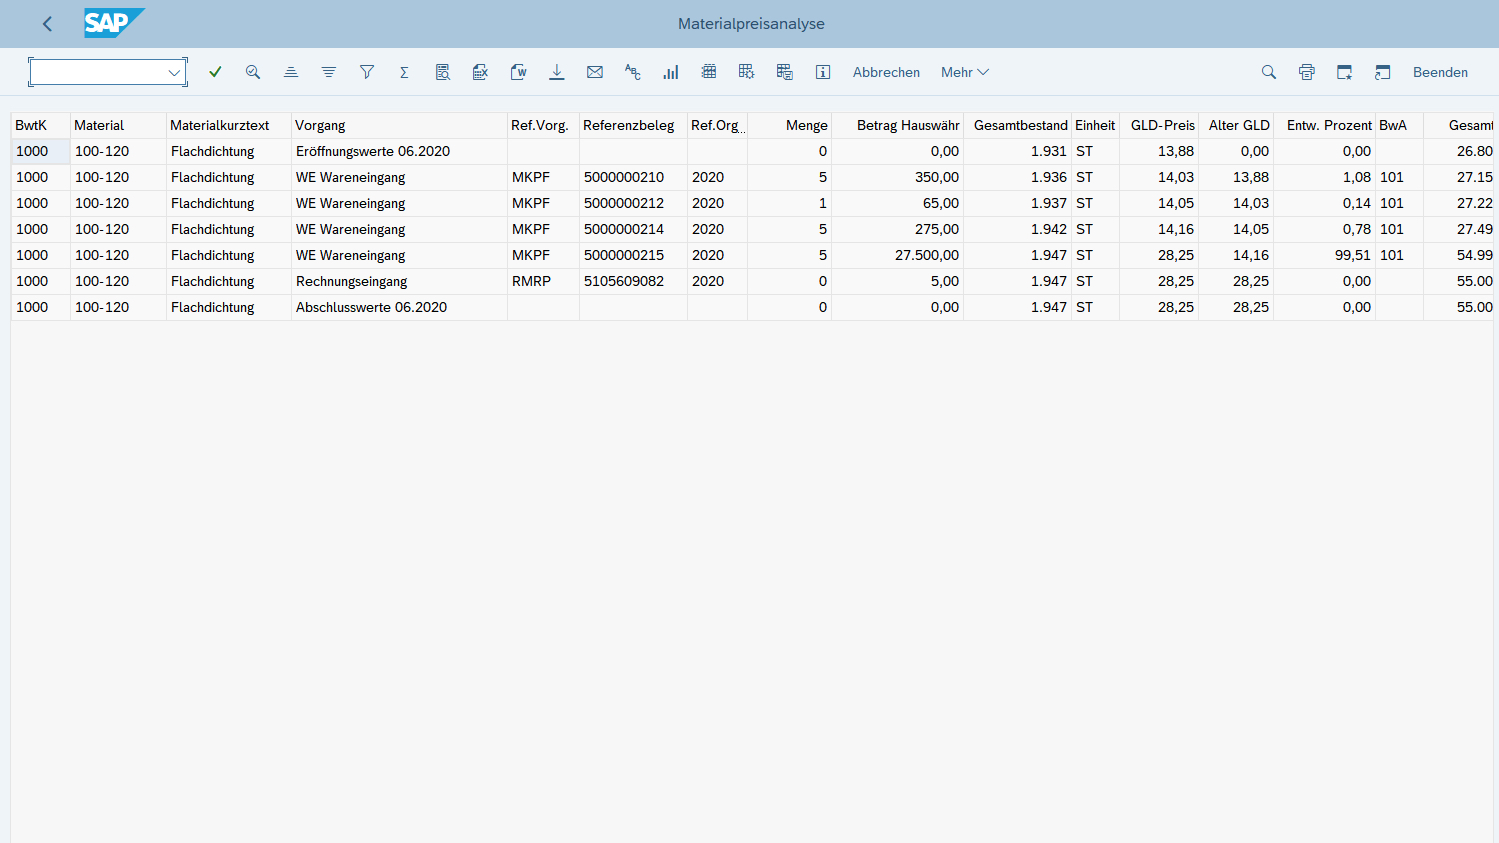Click the amount 275,00 cell

tap(897, 229)
